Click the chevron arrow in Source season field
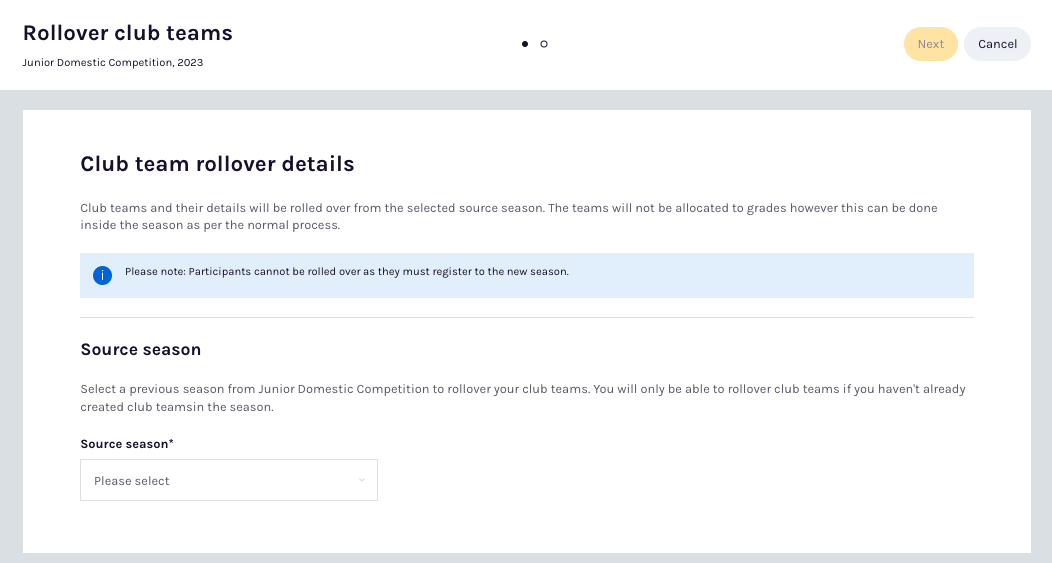The width and height of the screenshot is (1052, 563). click(x=362, y=481)
